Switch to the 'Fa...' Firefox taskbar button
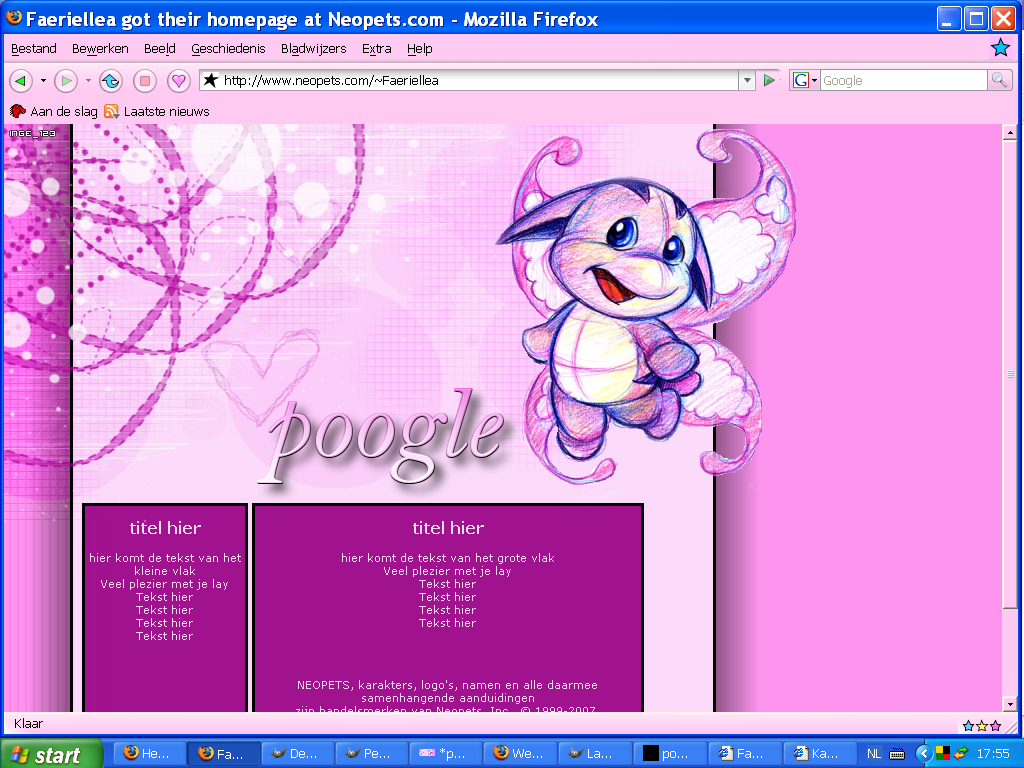 pyautogui.click(x=224, y=754)
